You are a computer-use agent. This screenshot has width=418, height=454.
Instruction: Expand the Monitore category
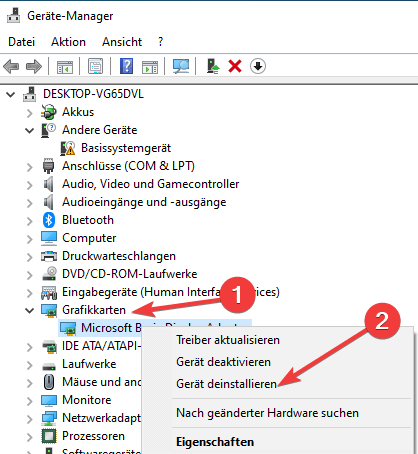point(30,401)
